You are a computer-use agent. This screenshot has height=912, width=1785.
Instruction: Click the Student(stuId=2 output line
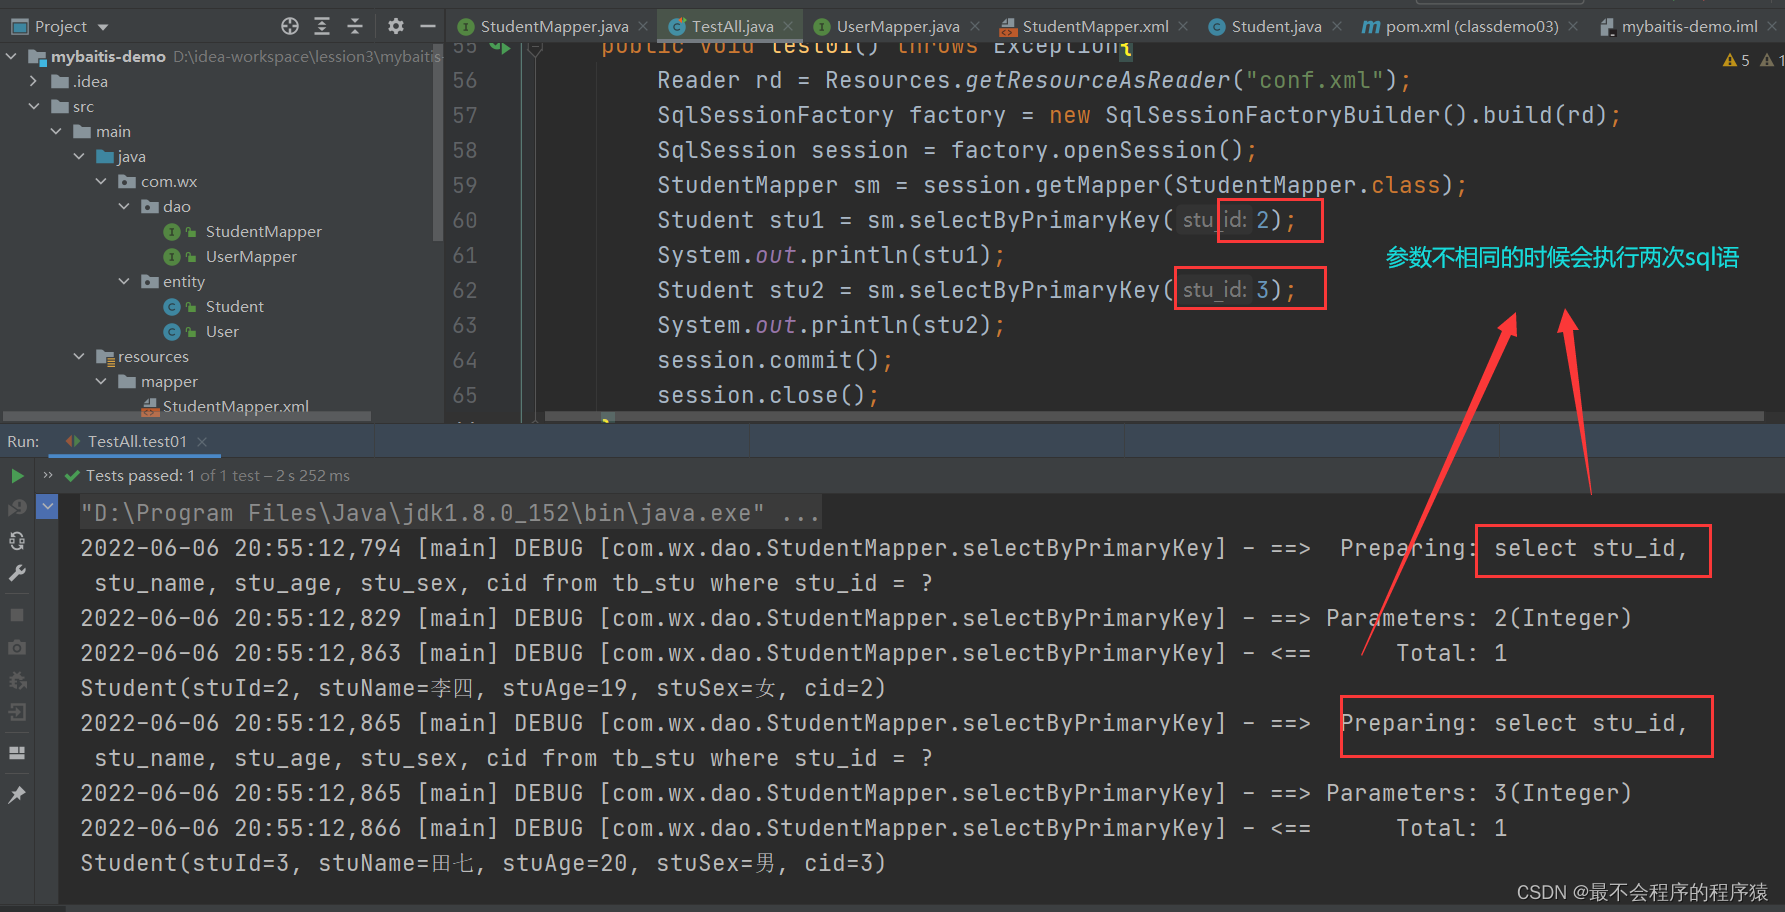483,688
